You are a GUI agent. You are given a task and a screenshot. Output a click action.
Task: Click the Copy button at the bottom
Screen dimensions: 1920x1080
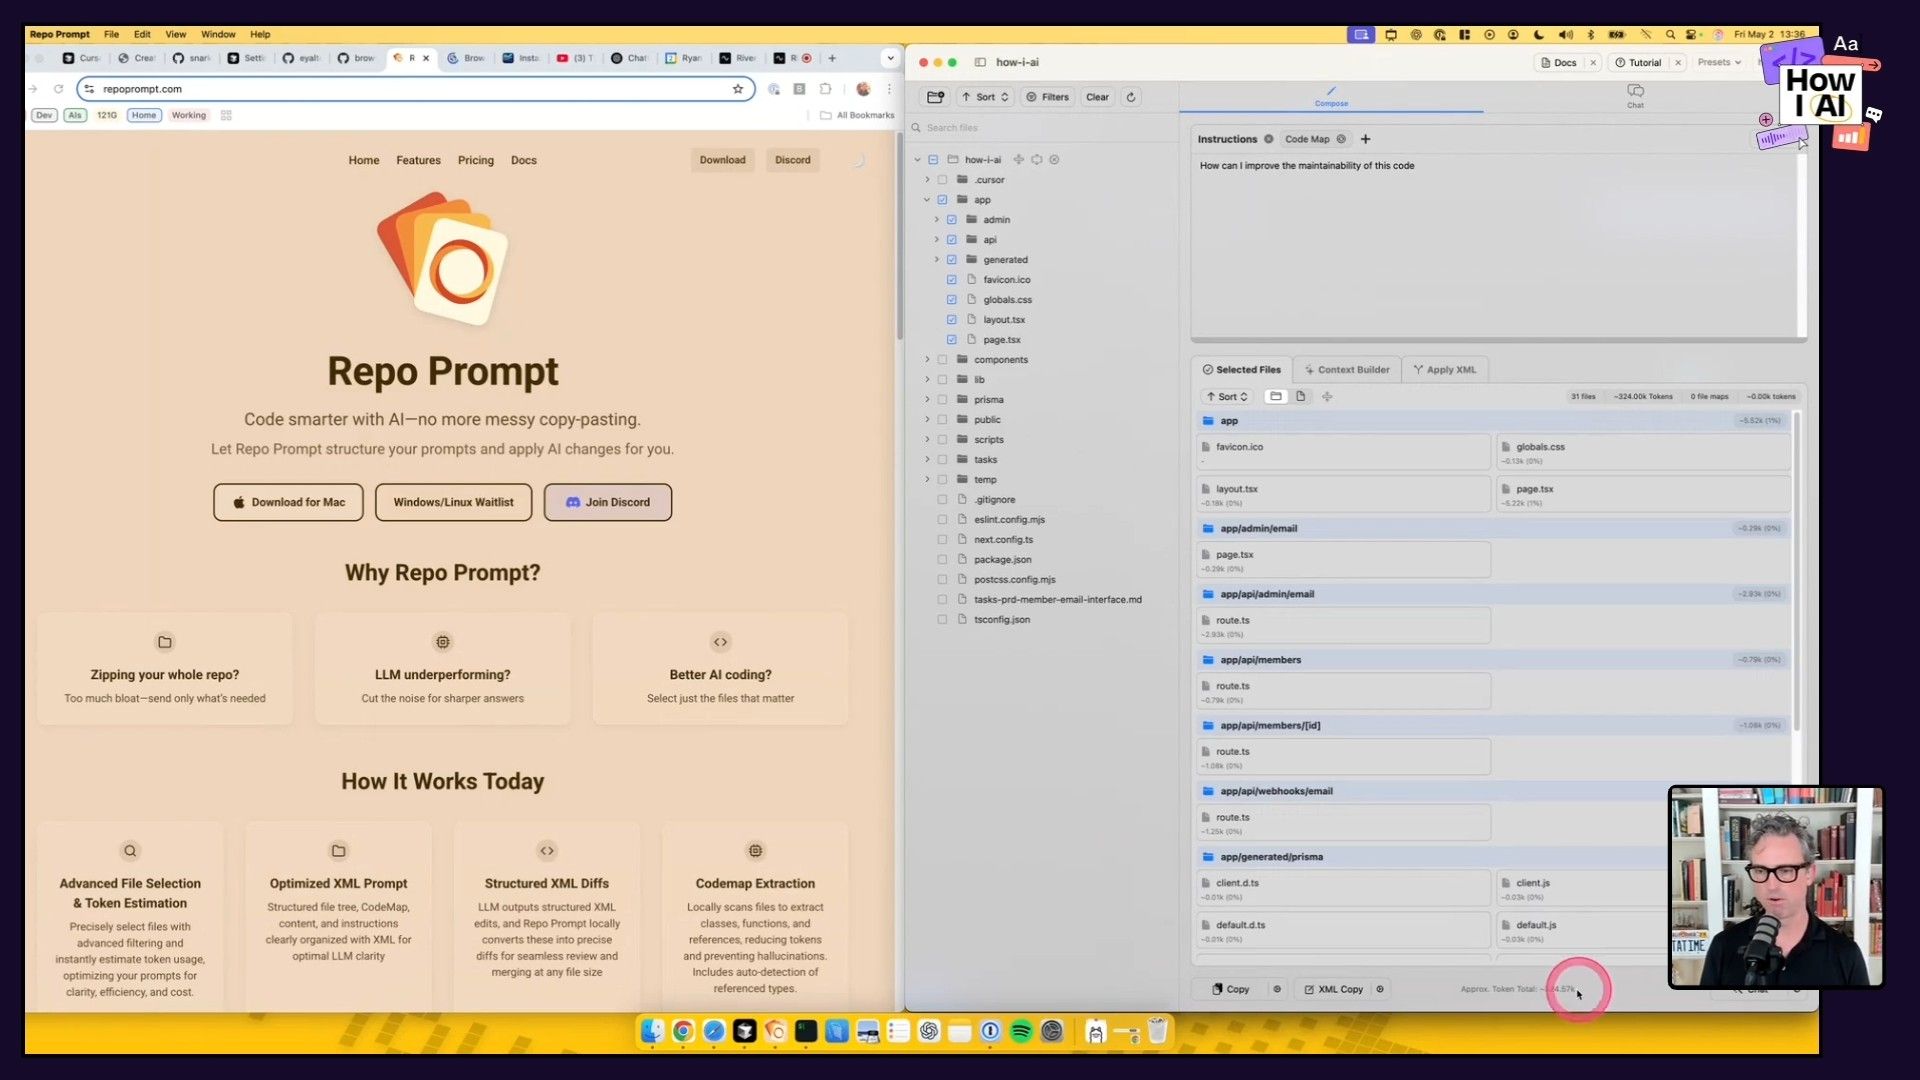(1230, 989)
